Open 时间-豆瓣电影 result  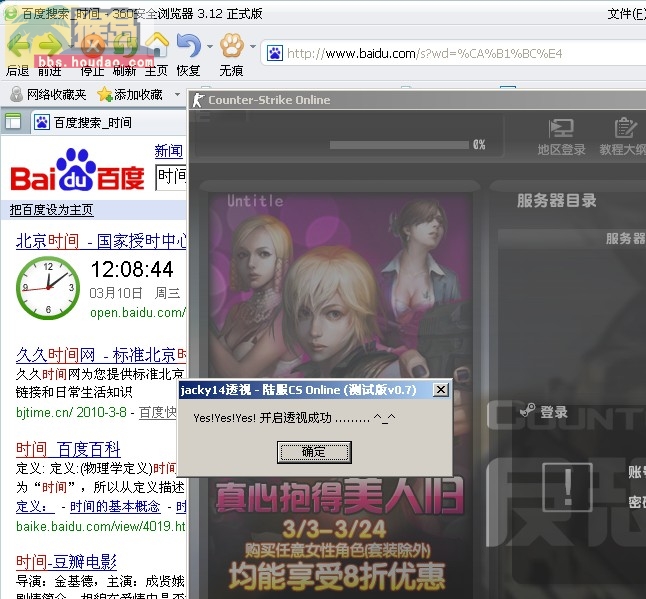click(x=66, y=562)
